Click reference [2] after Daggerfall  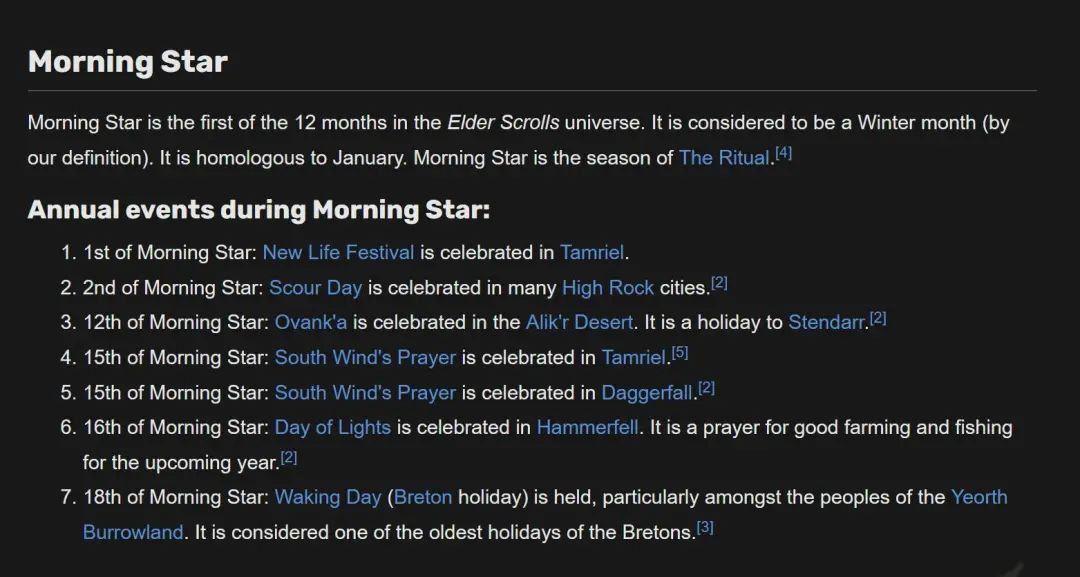coord(706,388)
